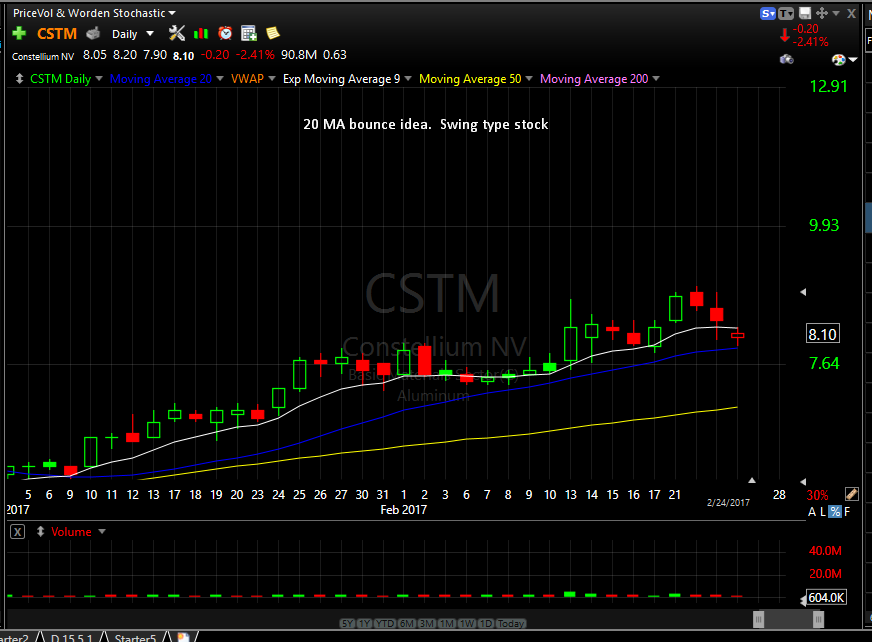
Task: Click the Daily timeframe label
Action: (125, 34)
